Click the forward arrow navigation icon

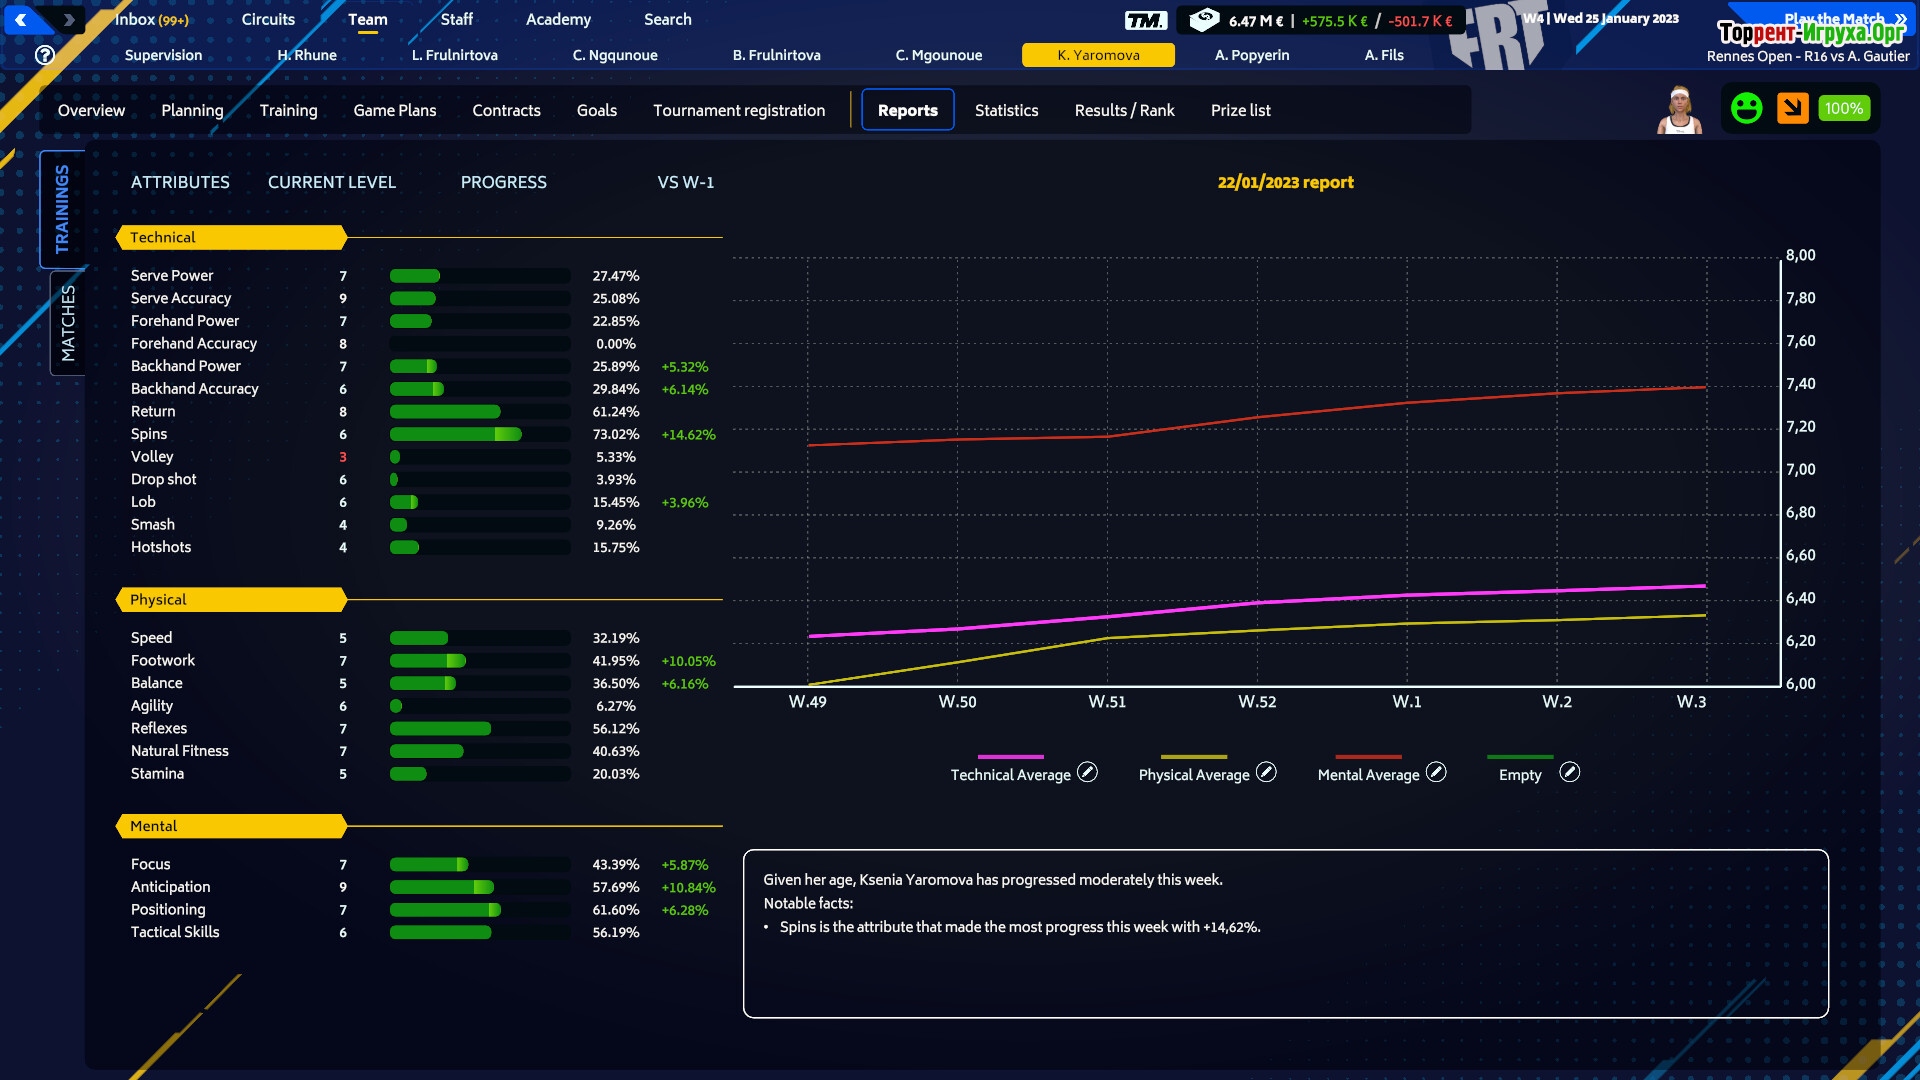(68, 19)
